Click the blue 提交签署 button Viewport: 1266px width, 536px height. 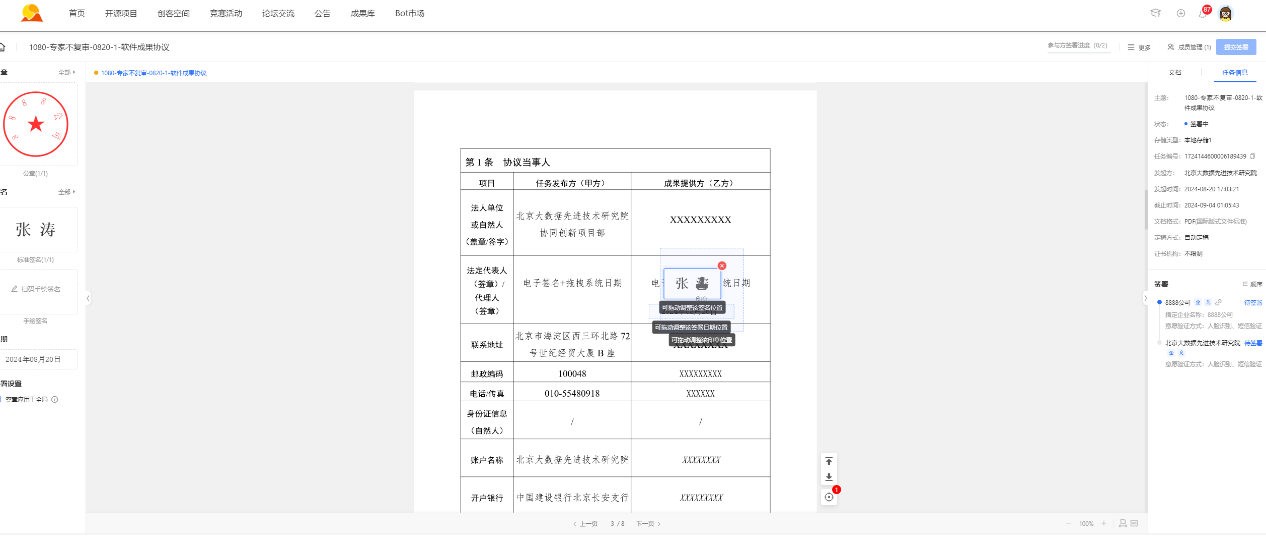coord(1236,47)
